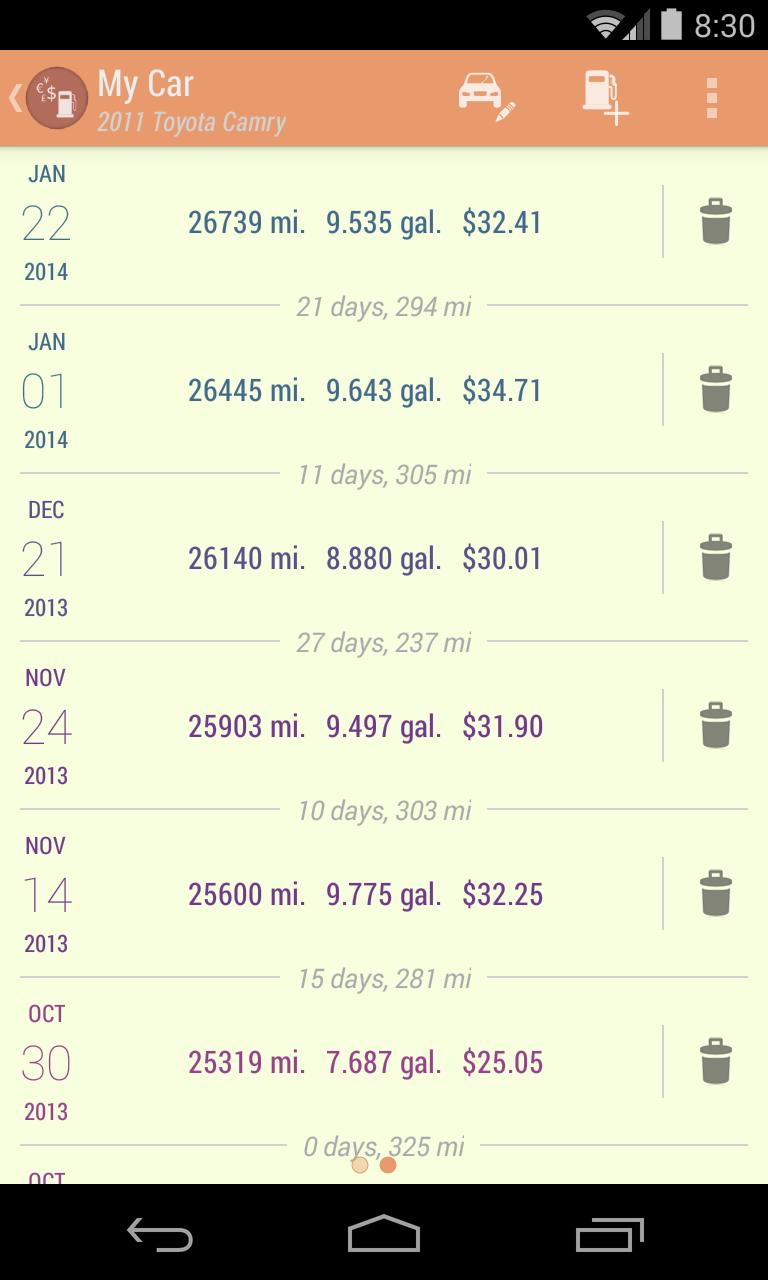
Task: Delete the Nov 14 2013 fill-up
Action: pos(715,894)
